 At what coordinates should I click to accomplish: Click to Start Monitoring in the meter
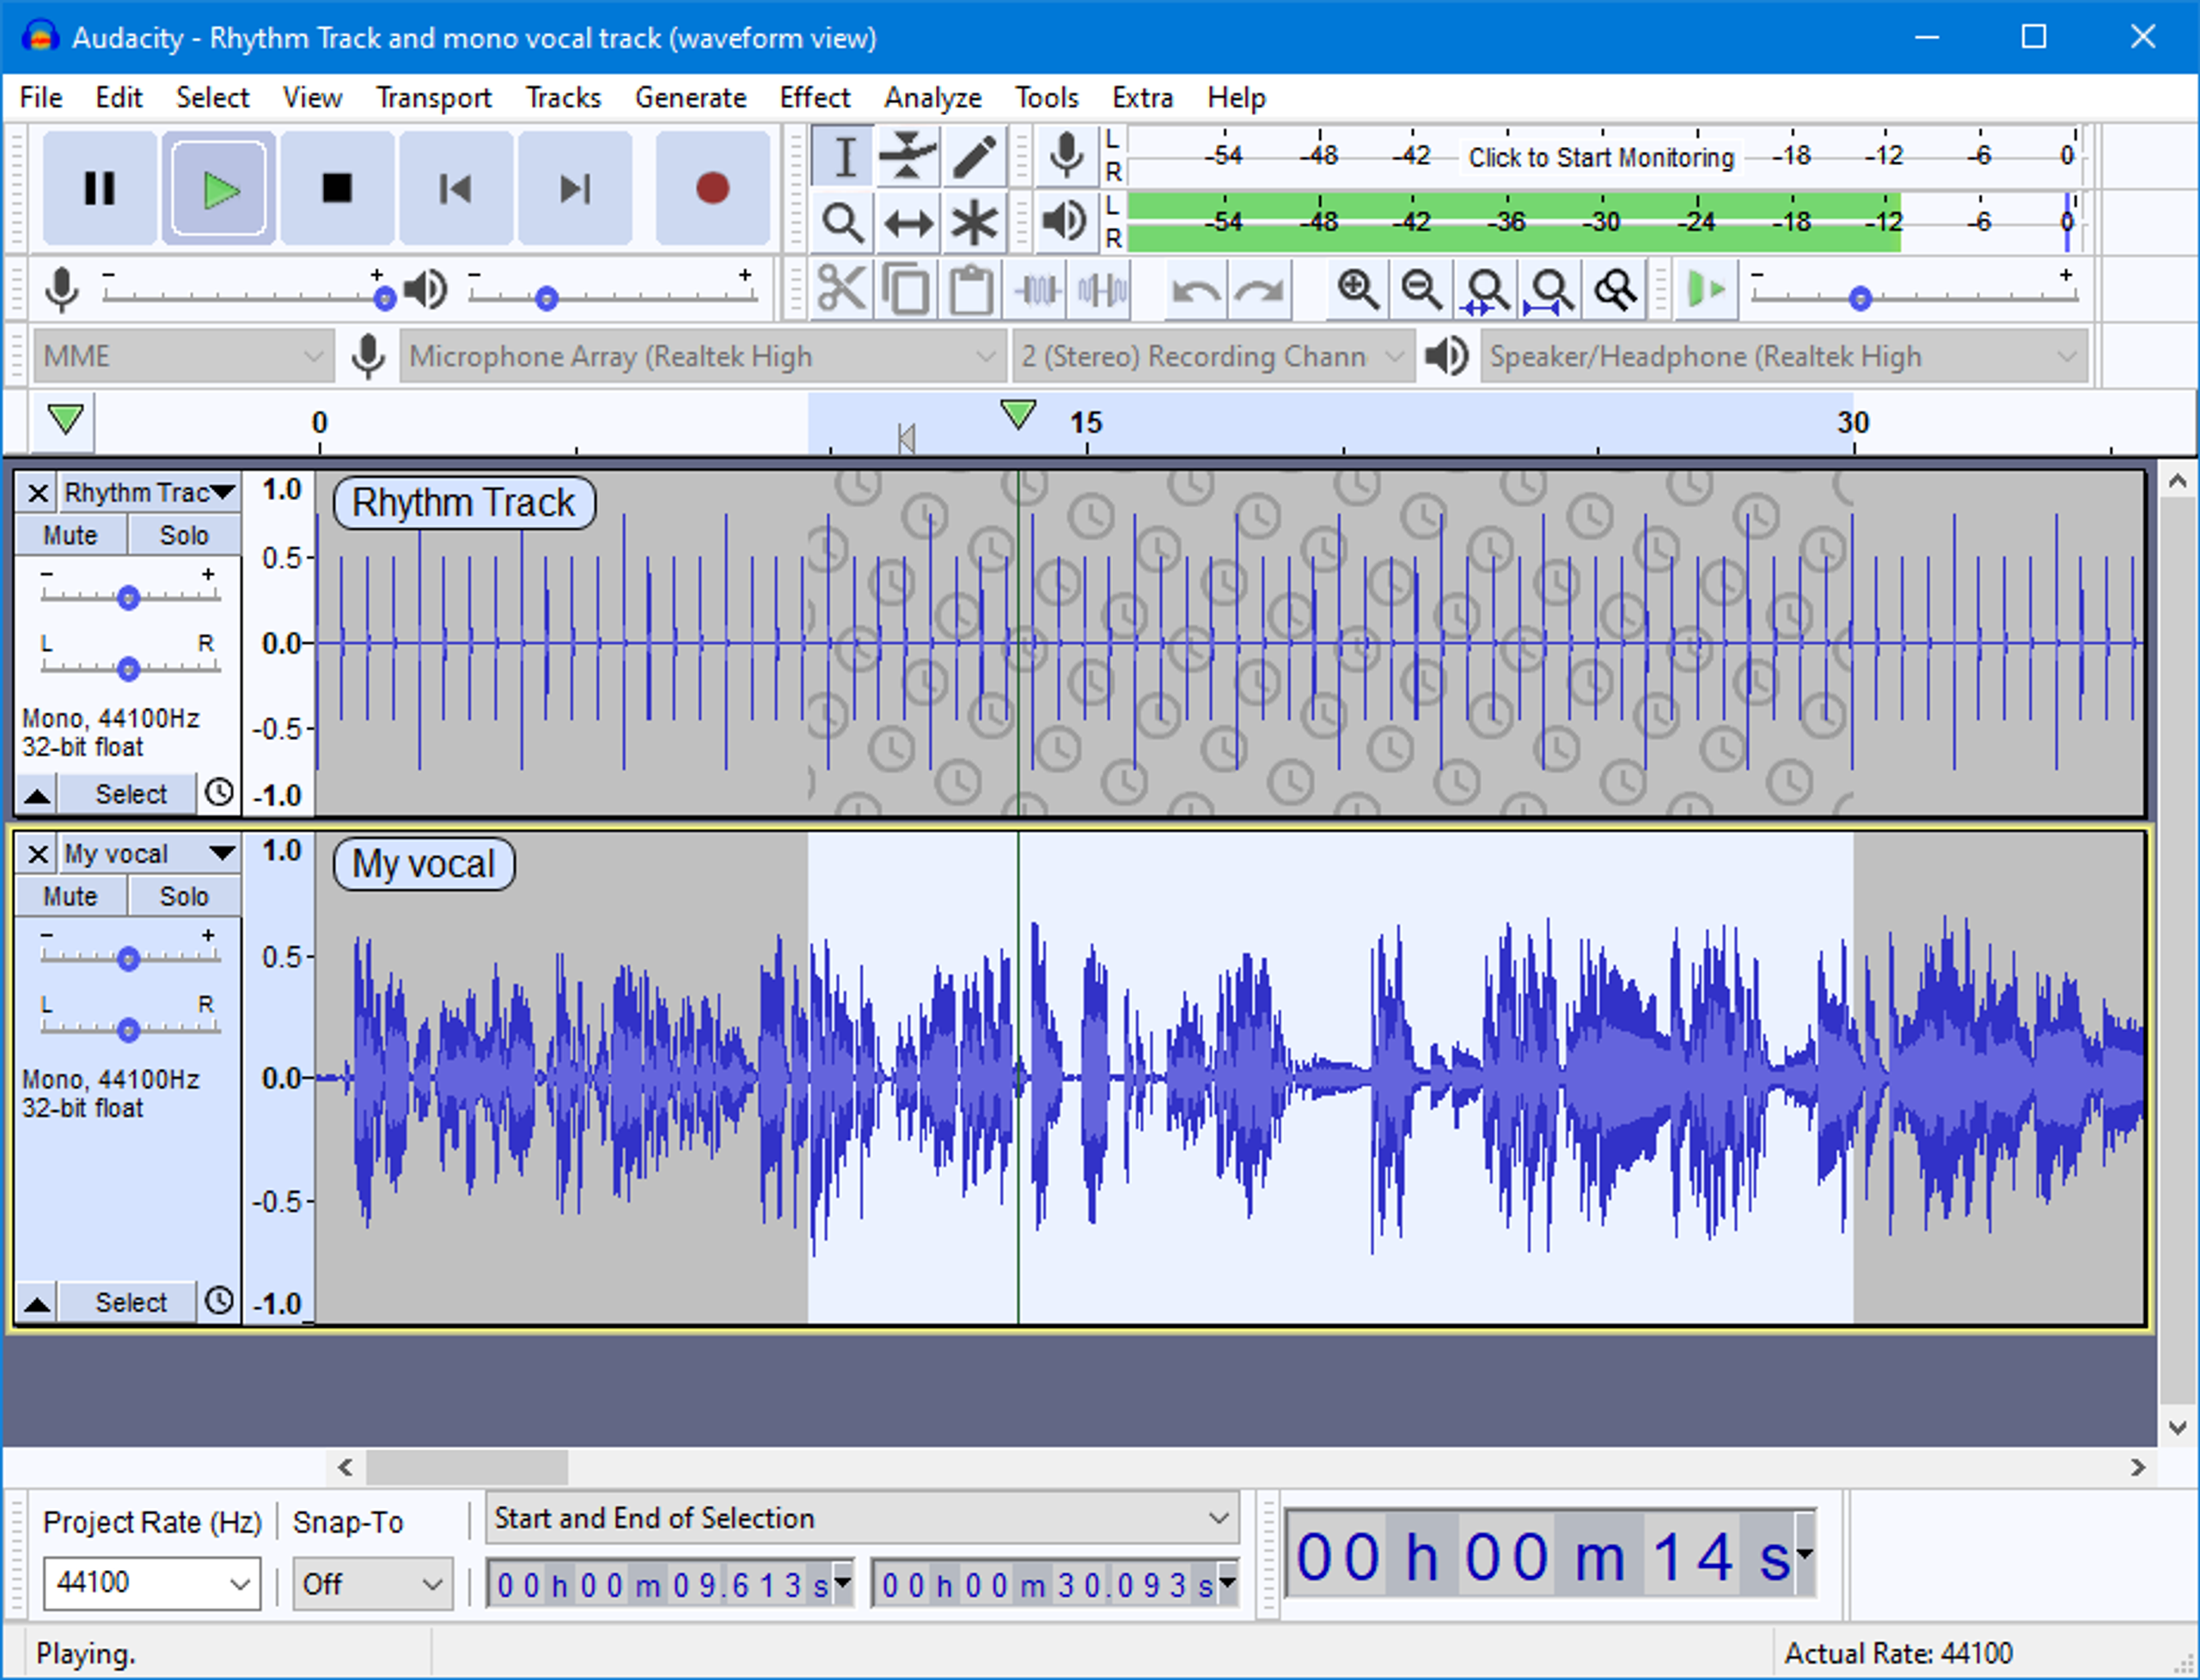[x=1600, y=157]
